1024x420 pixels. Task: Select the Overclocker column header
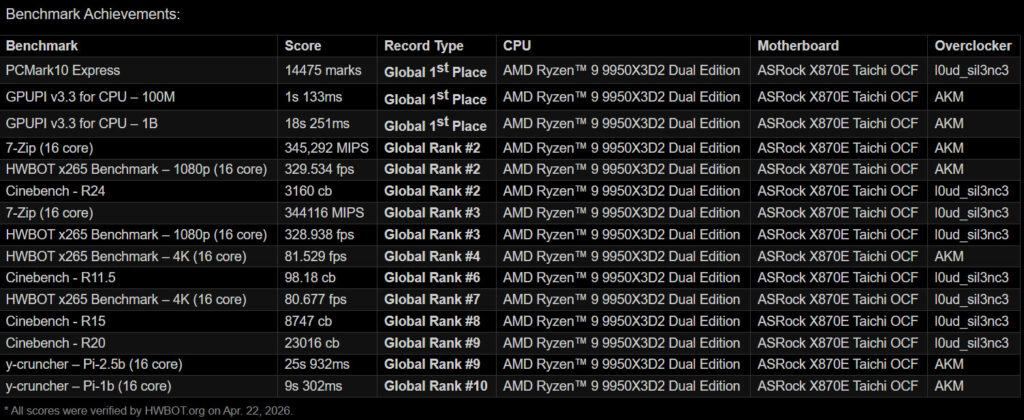point(972,46)
